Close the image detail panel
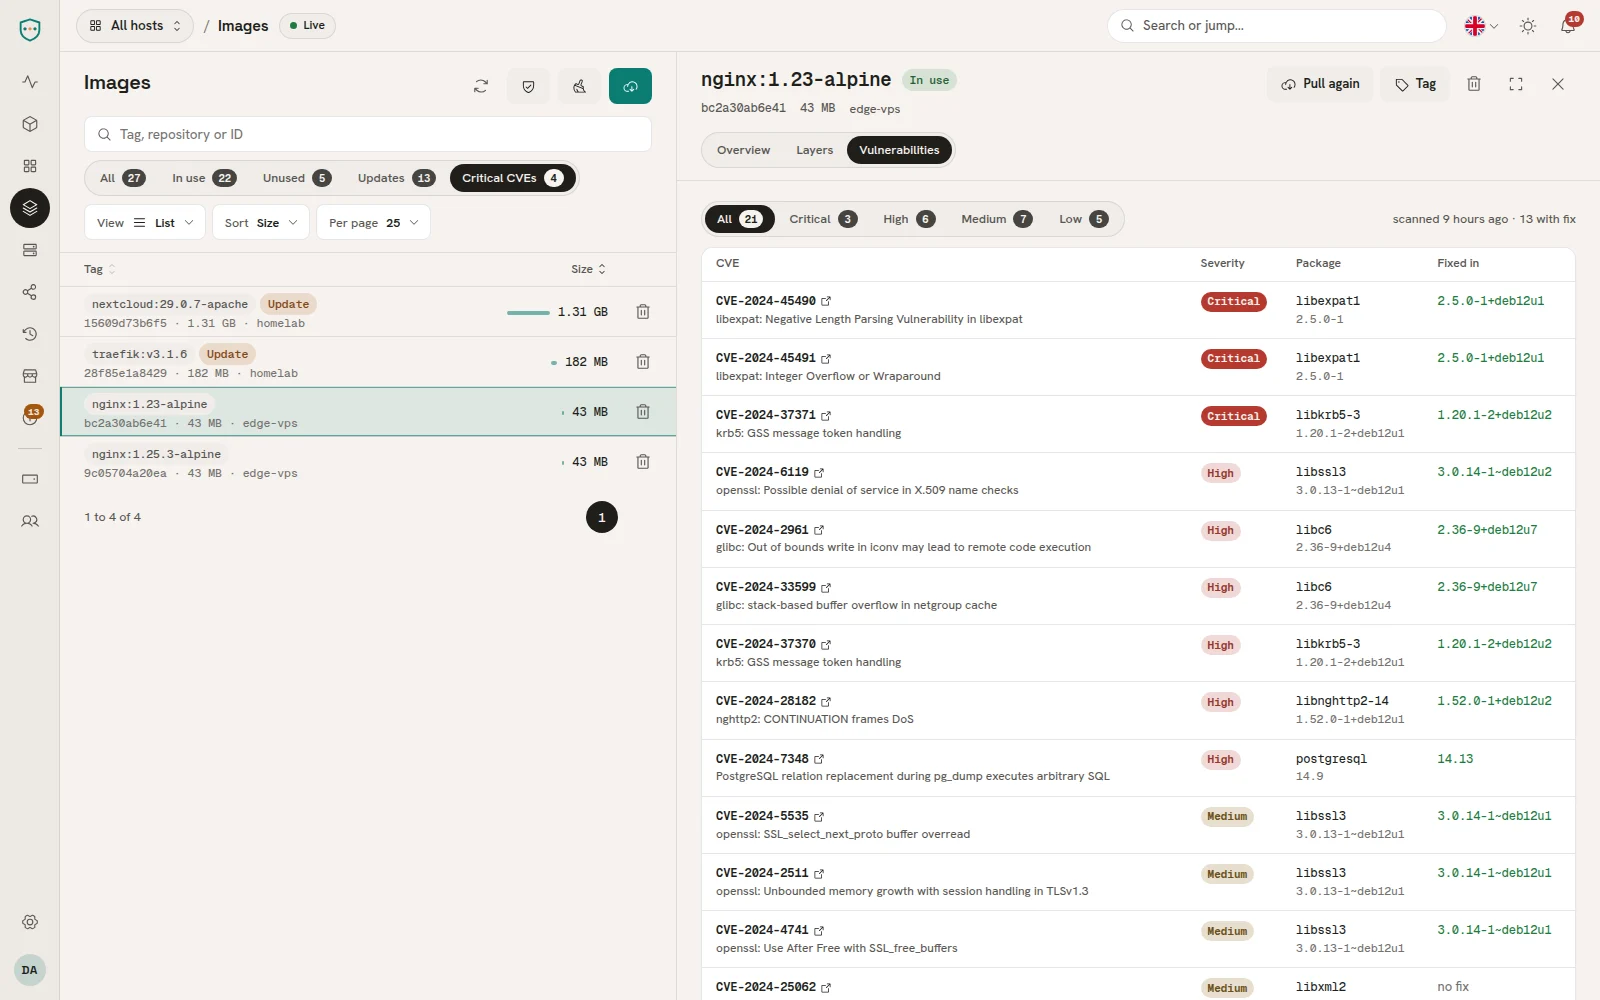The width and height of the screenshot is (1600, 1000). (1558, 84)
